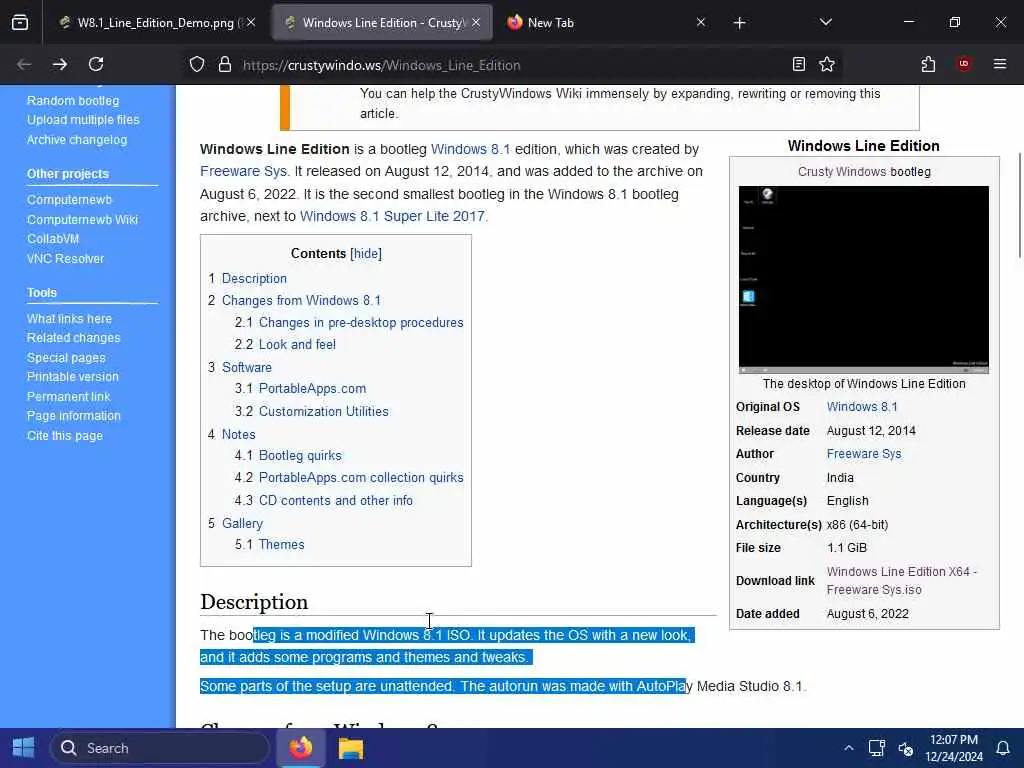This screenshot has height=768, width=1024.
Task: List all tabs with the dropdown chevron
Action: pyautogui.click(x=825, y=22)
